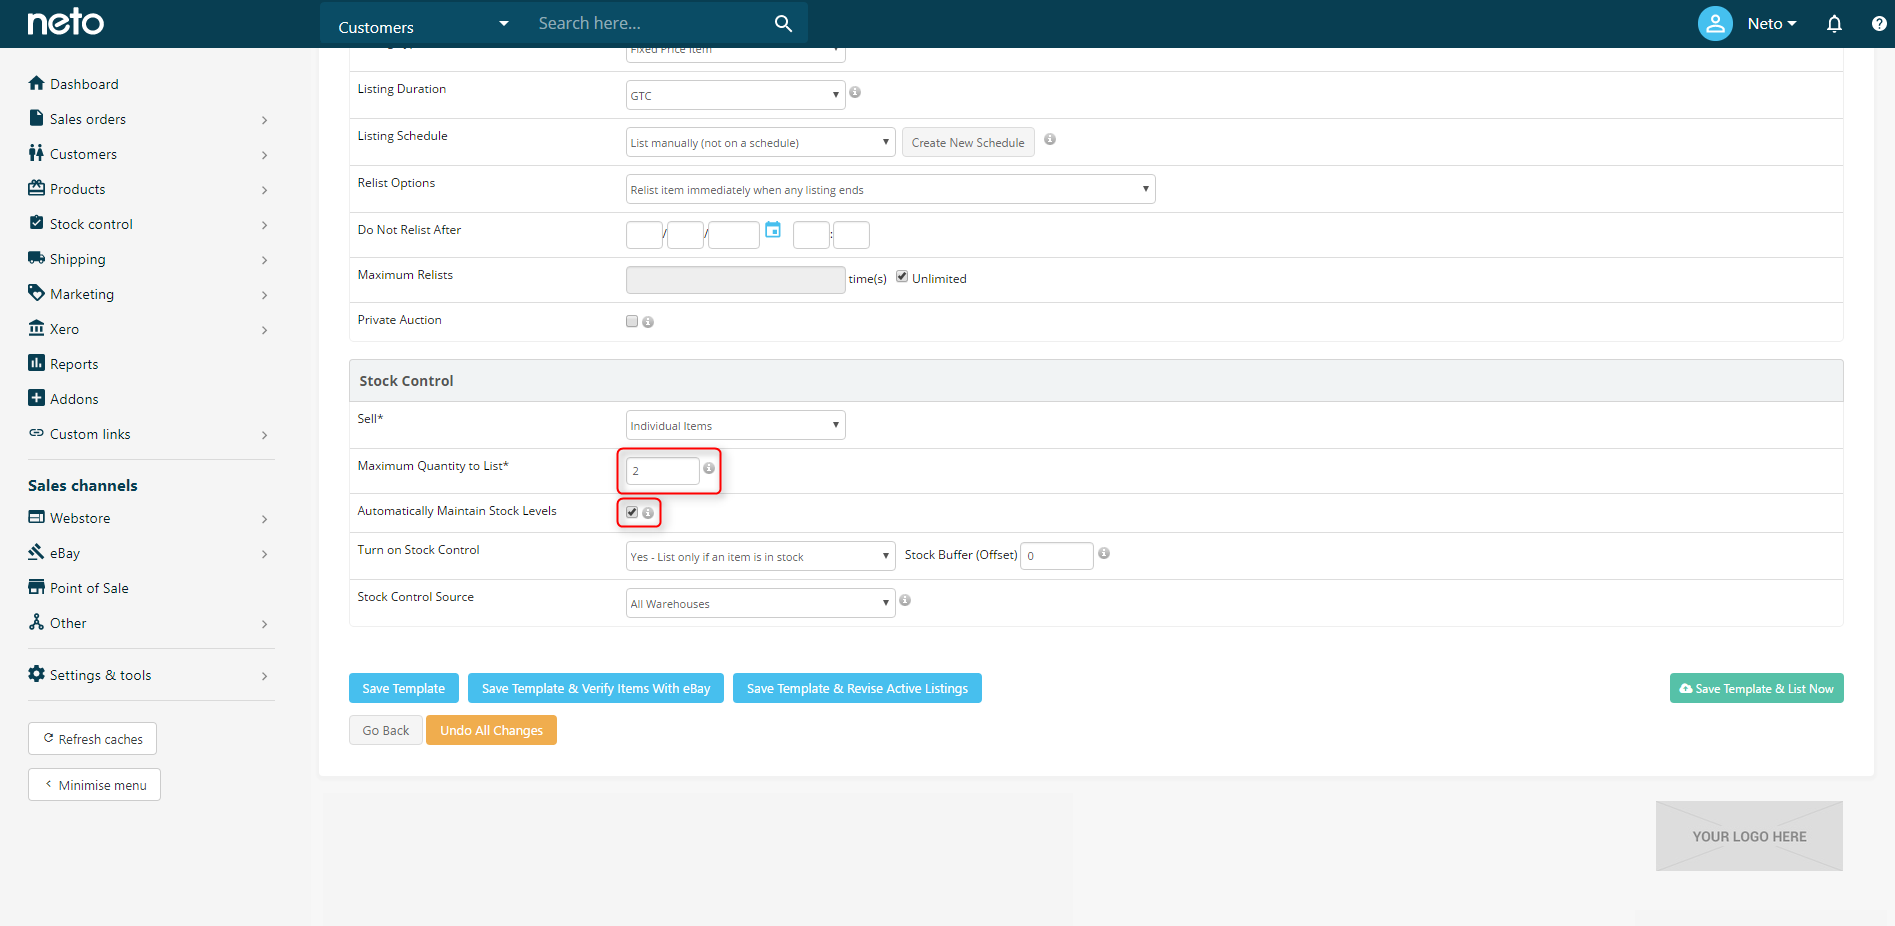
Task: Click the Minimise menu button
Action: (x=95, y=785)
